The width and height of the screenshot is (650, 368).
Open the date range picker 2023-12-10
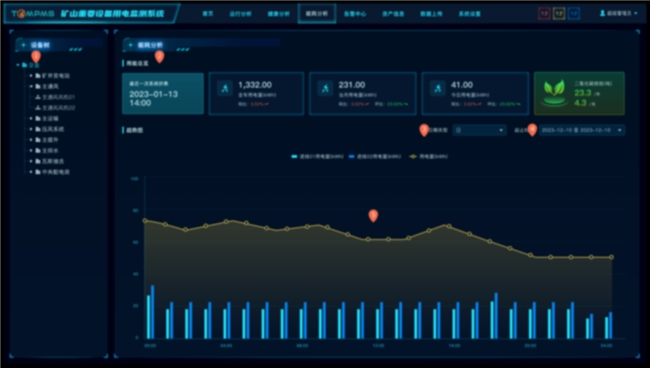[582, 130]
